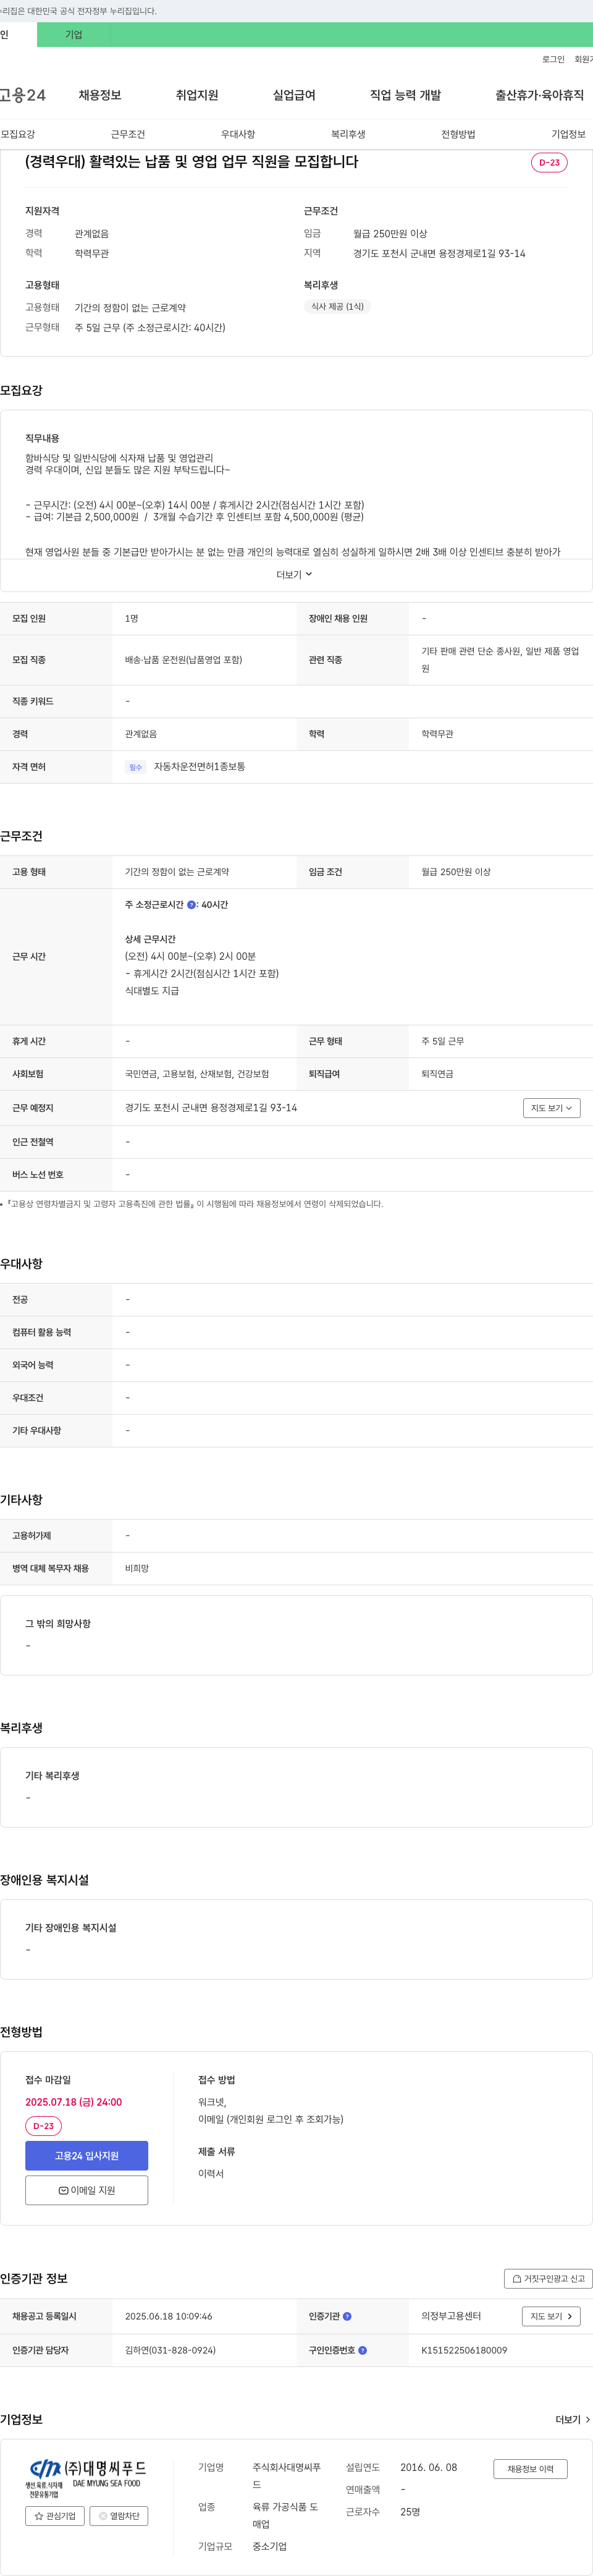Open the 실업급여 menu
This screenshot has width=593, height=2576.
[294, 95]
